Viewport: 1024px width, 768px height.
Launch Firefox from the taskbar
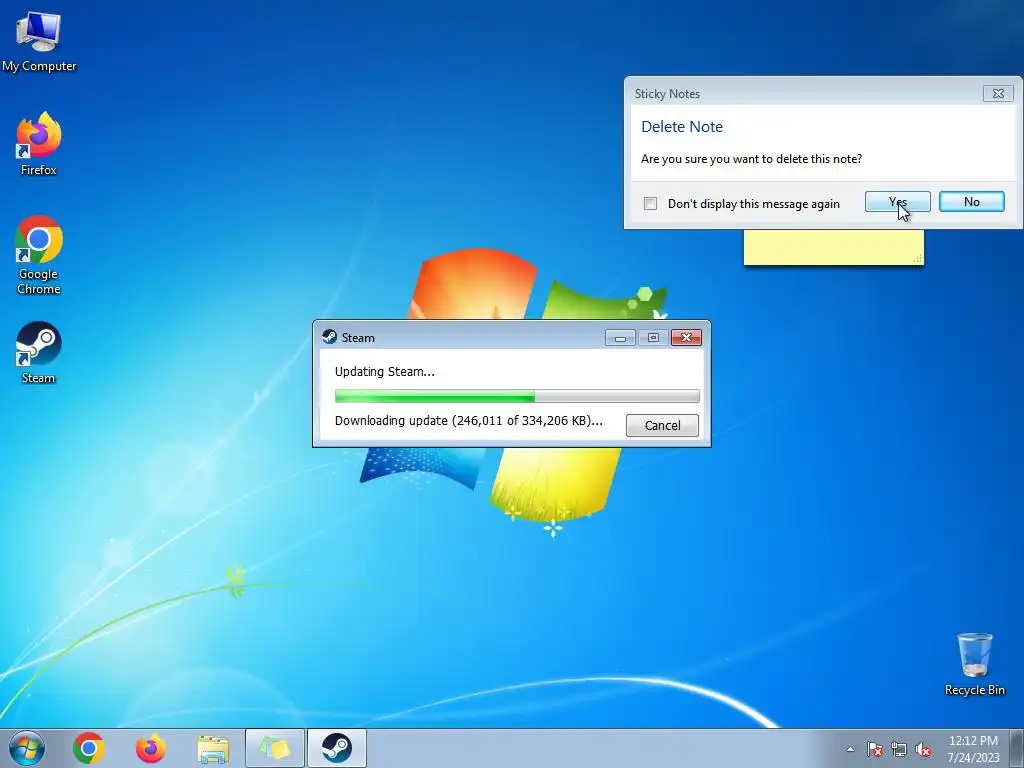pos(151,748)
